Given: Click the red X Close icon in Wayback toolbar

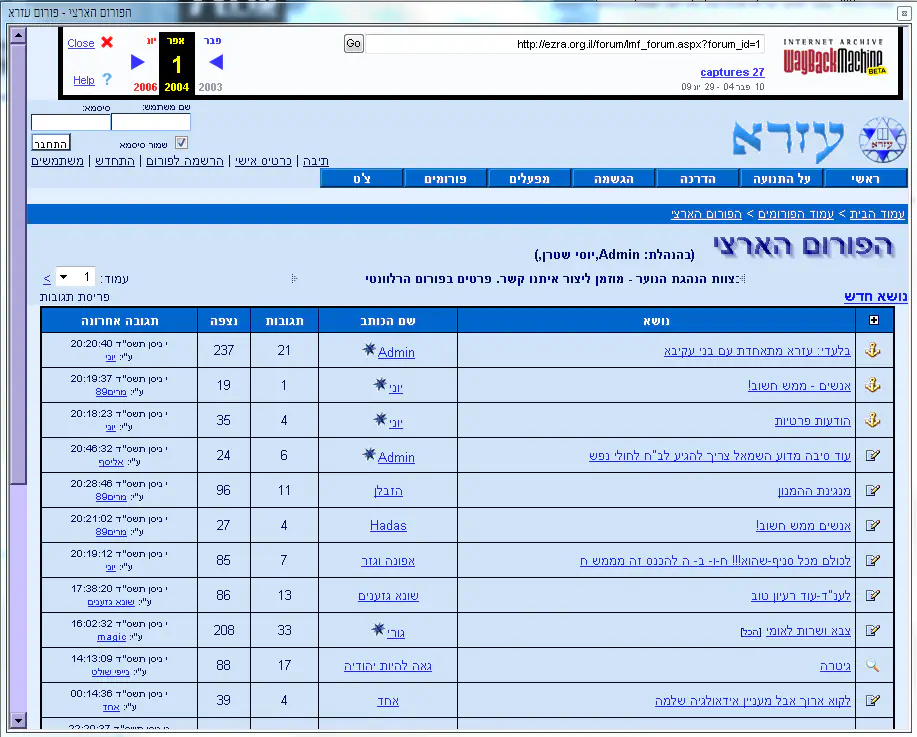Looking at the screenshot, I should point(107,43).
